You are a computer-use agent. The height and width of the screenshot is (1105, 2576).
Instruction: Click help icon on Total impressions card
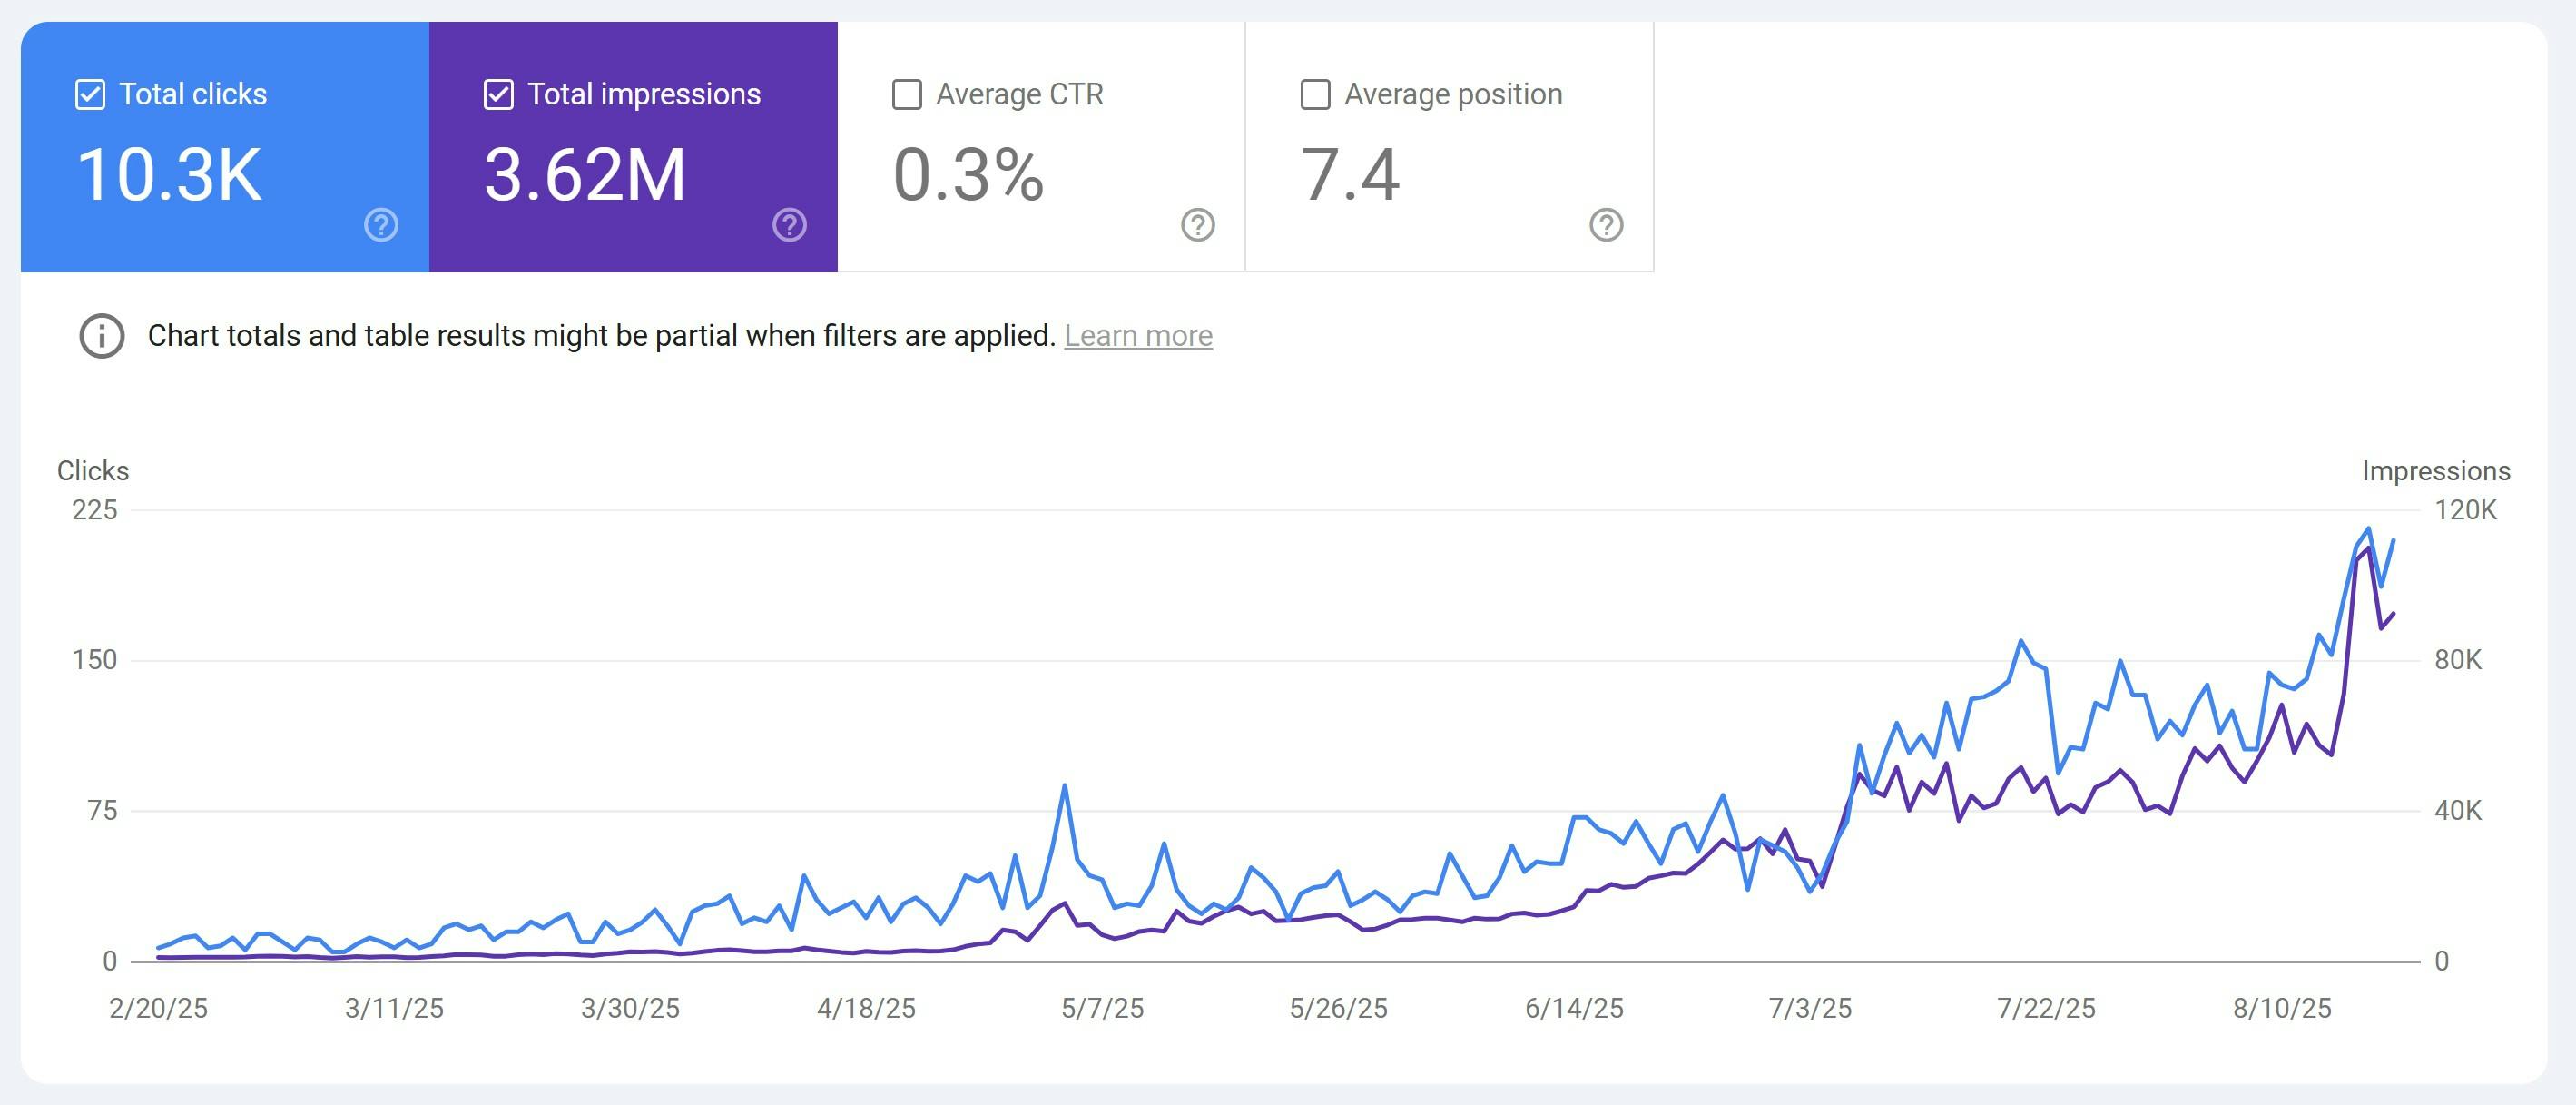tap(789, 225)
